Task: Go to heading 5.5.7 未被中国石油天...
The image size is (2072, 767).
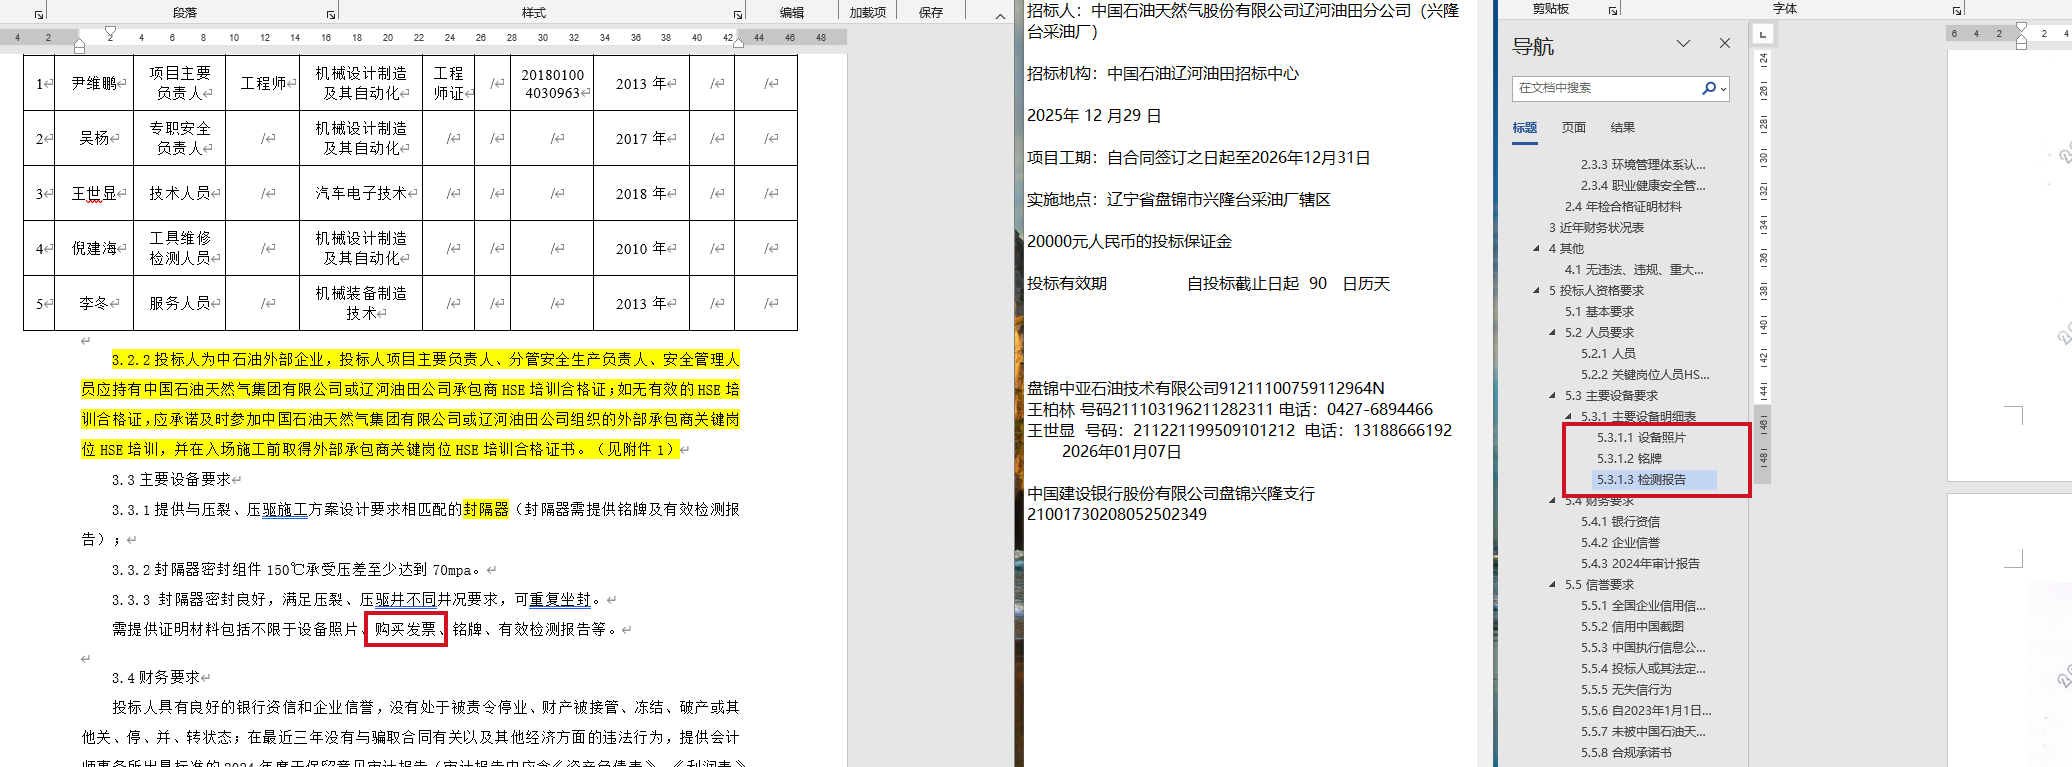Action: (1643, 731)
